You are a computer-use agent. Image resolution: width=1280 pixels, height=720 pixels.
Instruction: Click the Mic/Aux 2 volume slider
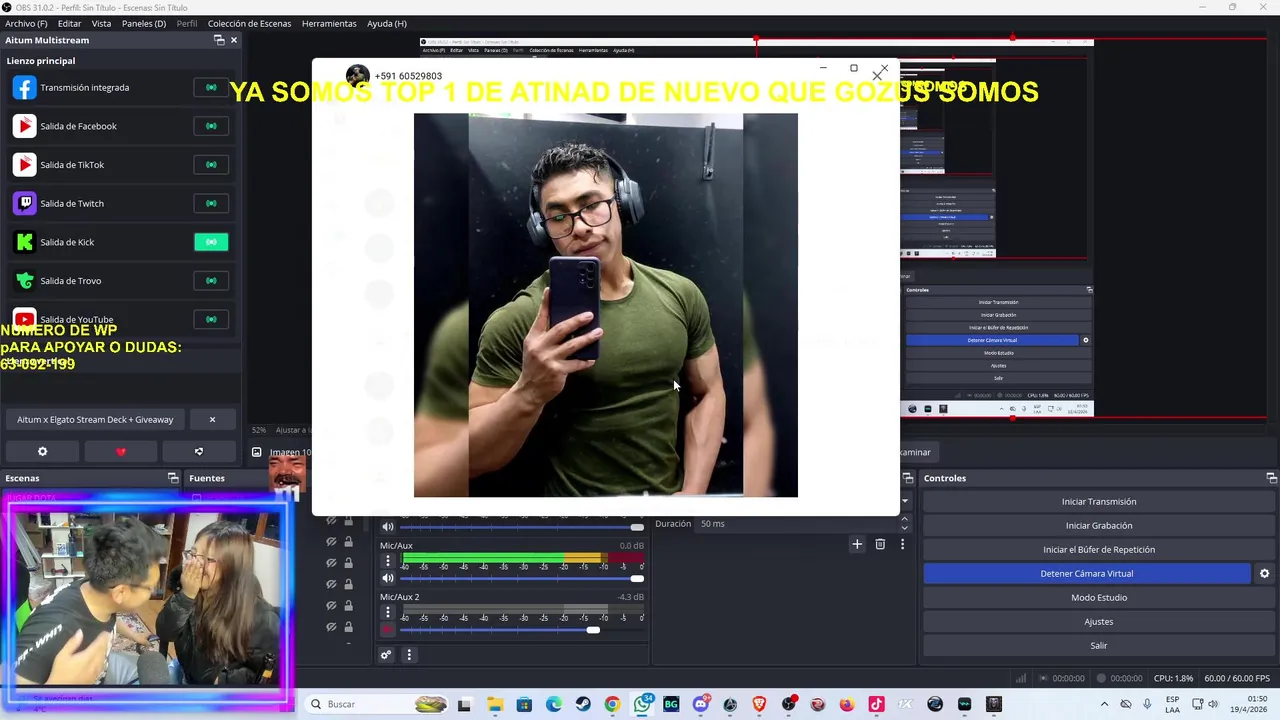click(522, 630)
